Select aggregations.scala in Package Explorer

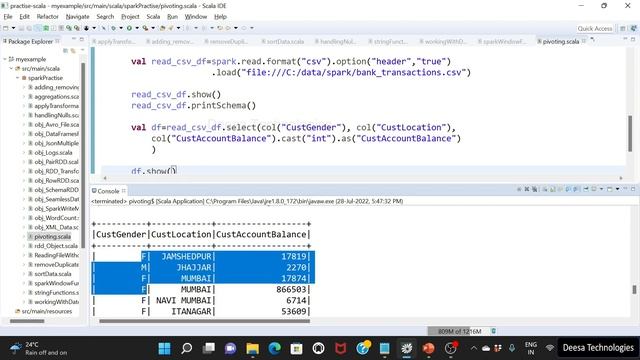click(56, 97)
